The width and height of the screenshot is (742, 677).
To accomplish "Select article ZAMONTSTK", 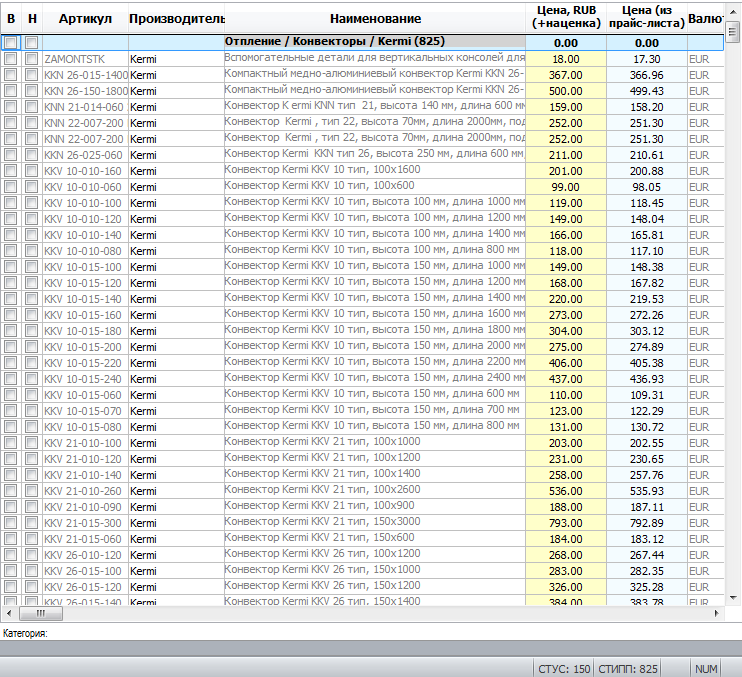I will coord(75,59).
